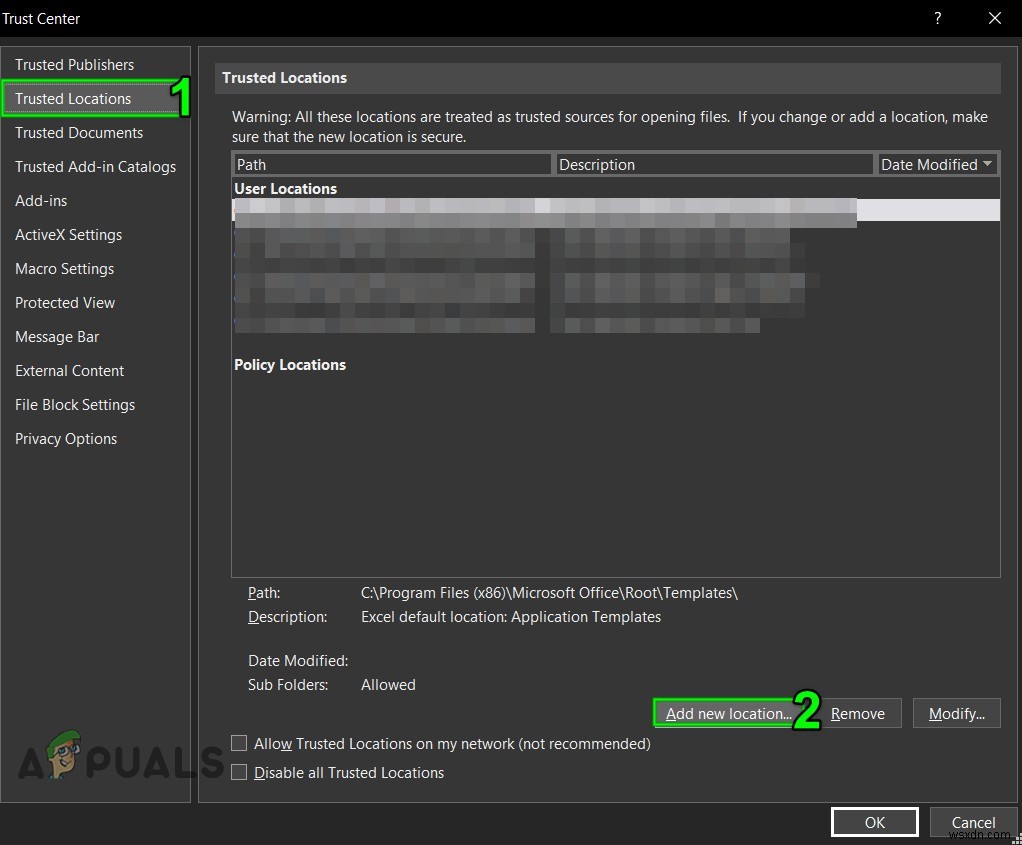Confirm with the OK button
The width and height of the screenshot is (1022, 845).
pyautogui.click(x=875, y=822)
